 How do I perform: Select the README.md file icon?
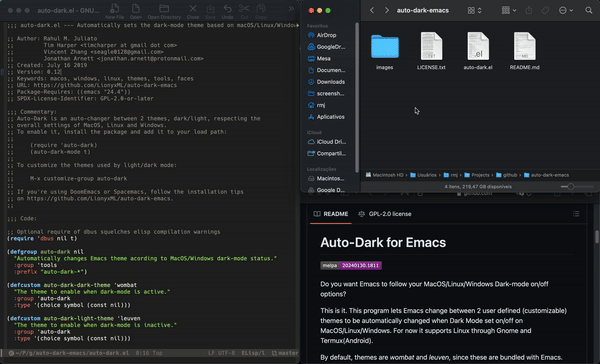[525, 46]
